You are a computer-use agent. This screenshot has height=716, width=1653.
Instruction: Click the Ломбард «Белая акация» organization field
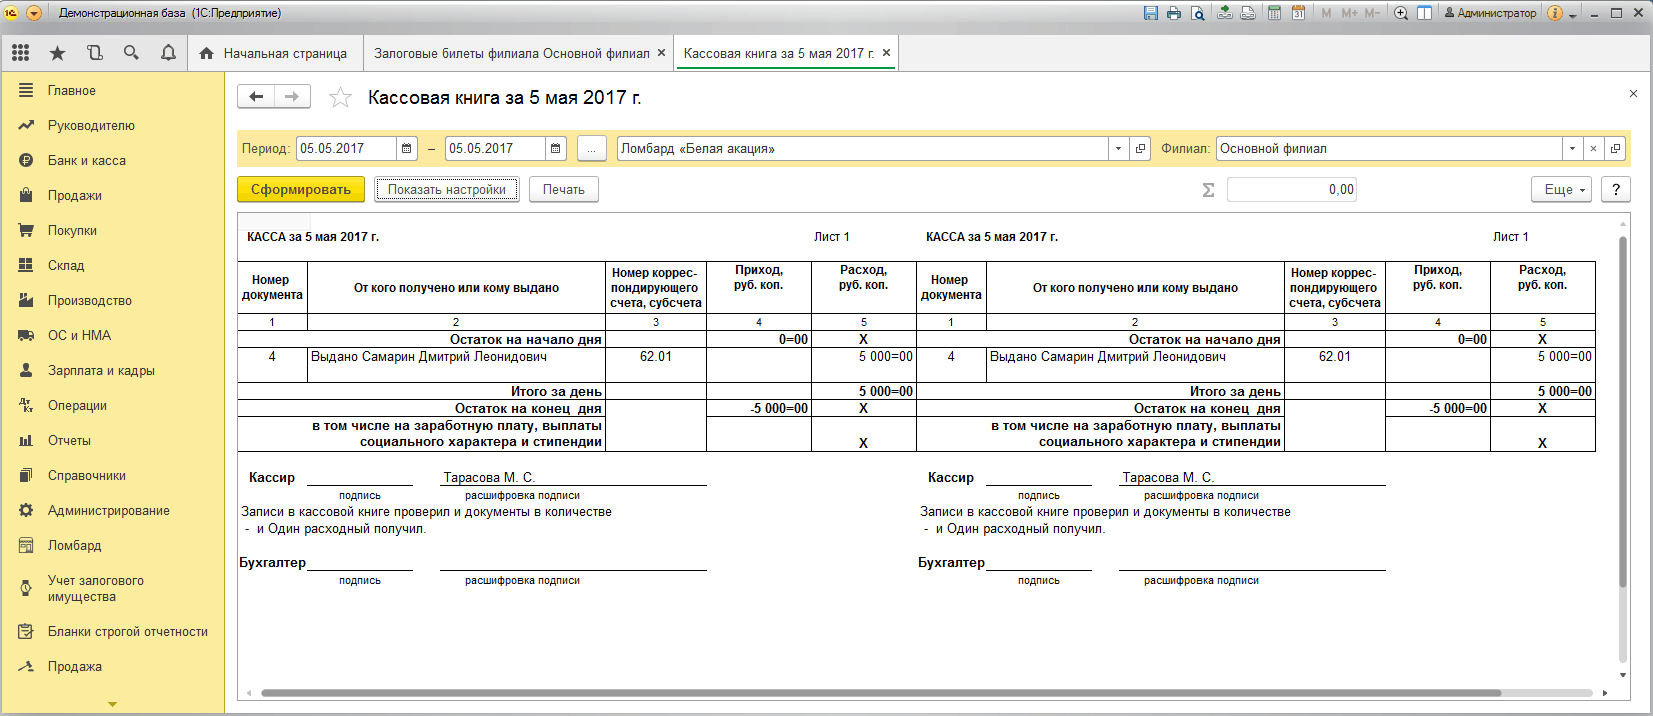tap(862, 148)
